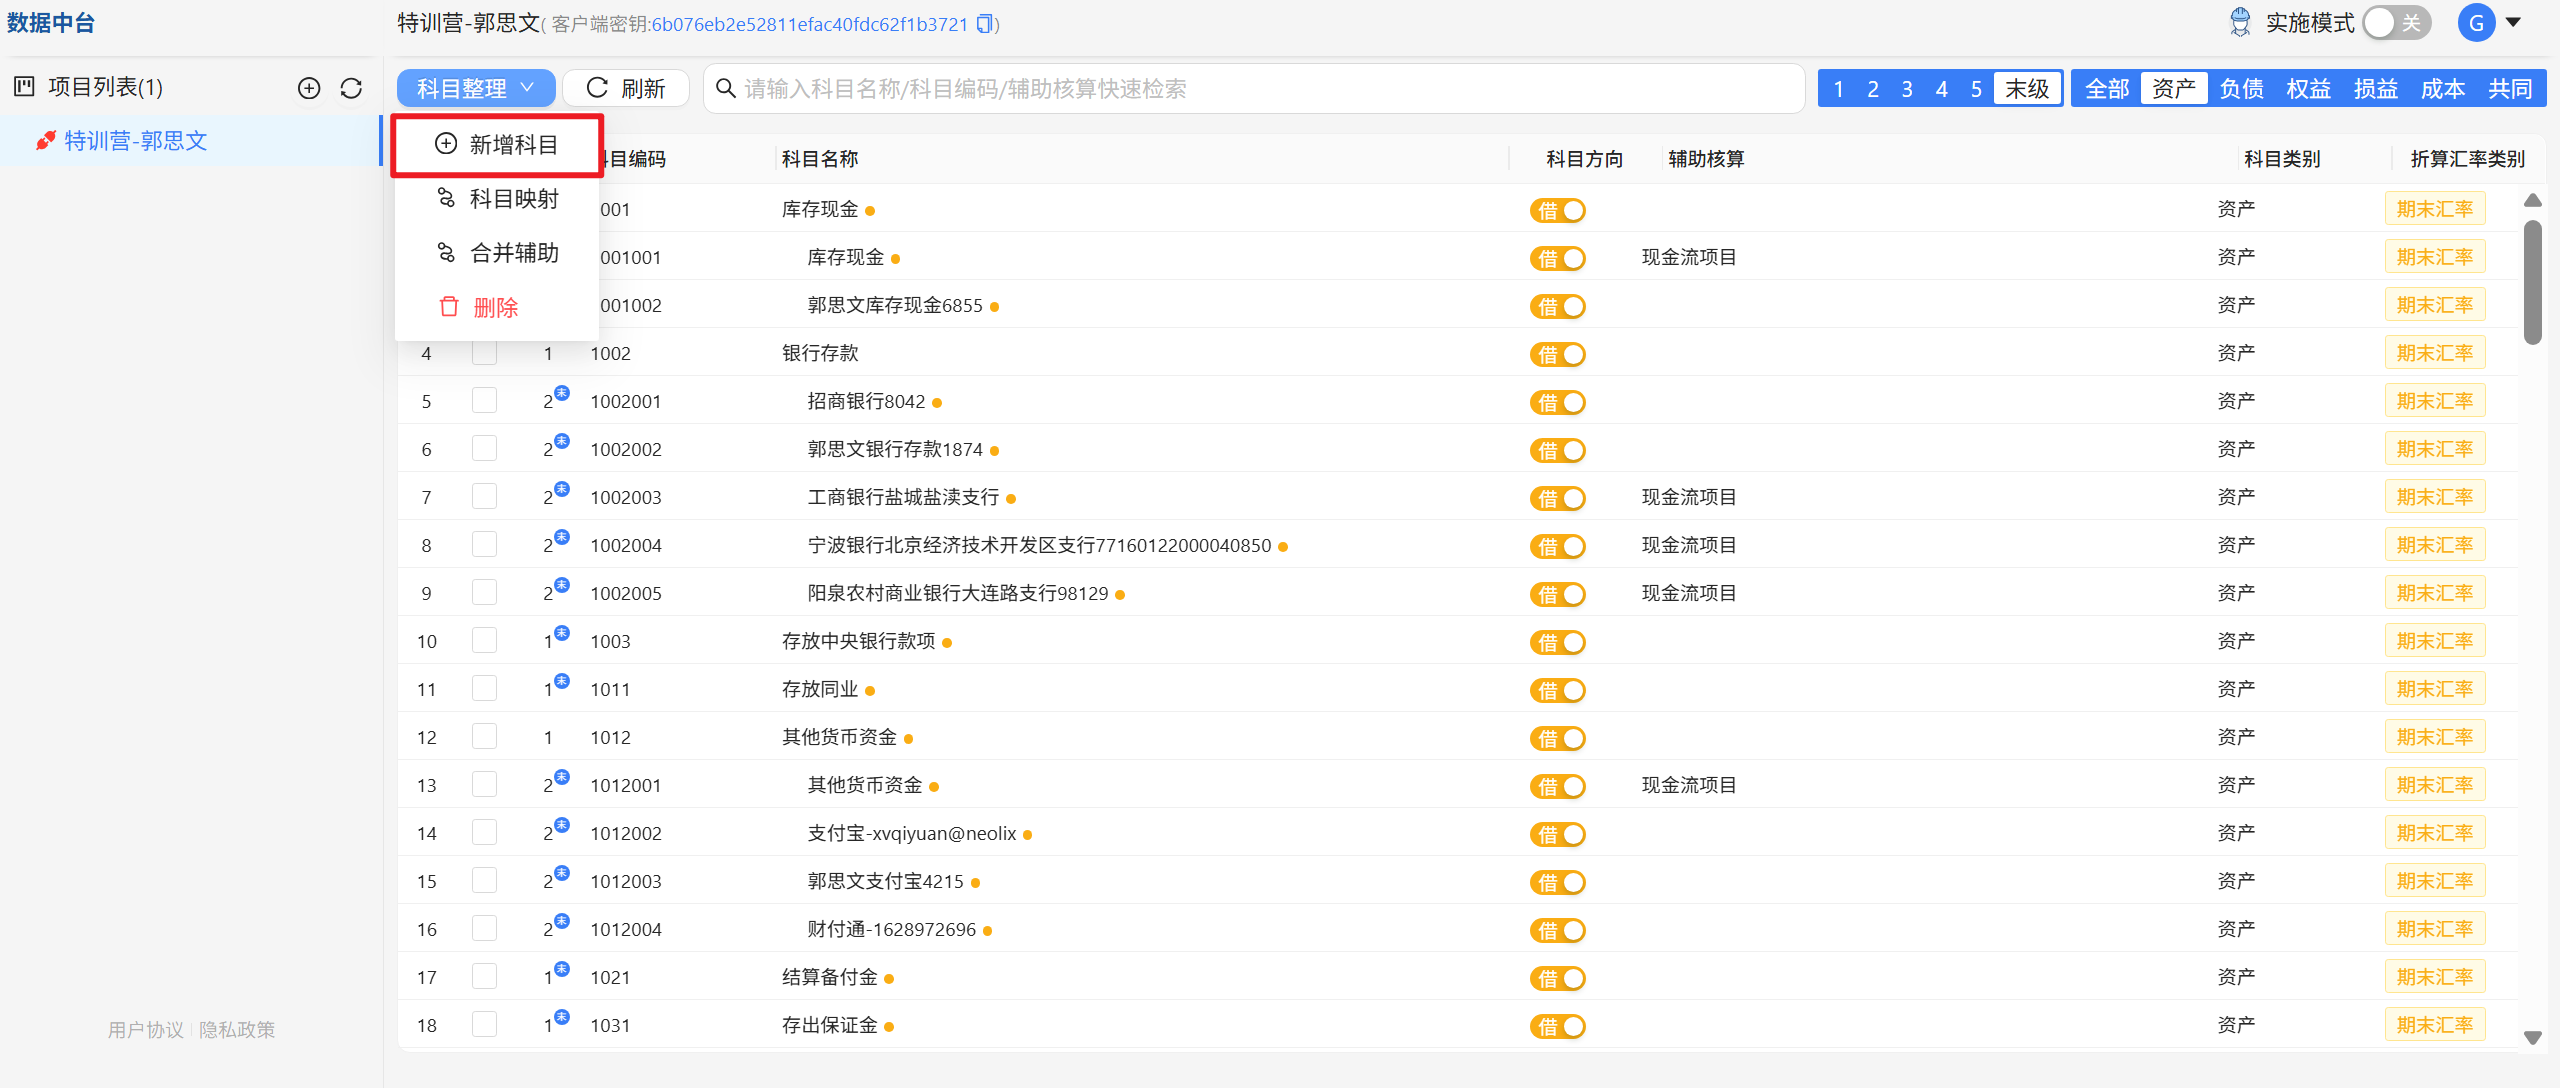Select 新增科目 from the menu
Viewport: 2560px width, 1088px height.
(x=497, y=145)
